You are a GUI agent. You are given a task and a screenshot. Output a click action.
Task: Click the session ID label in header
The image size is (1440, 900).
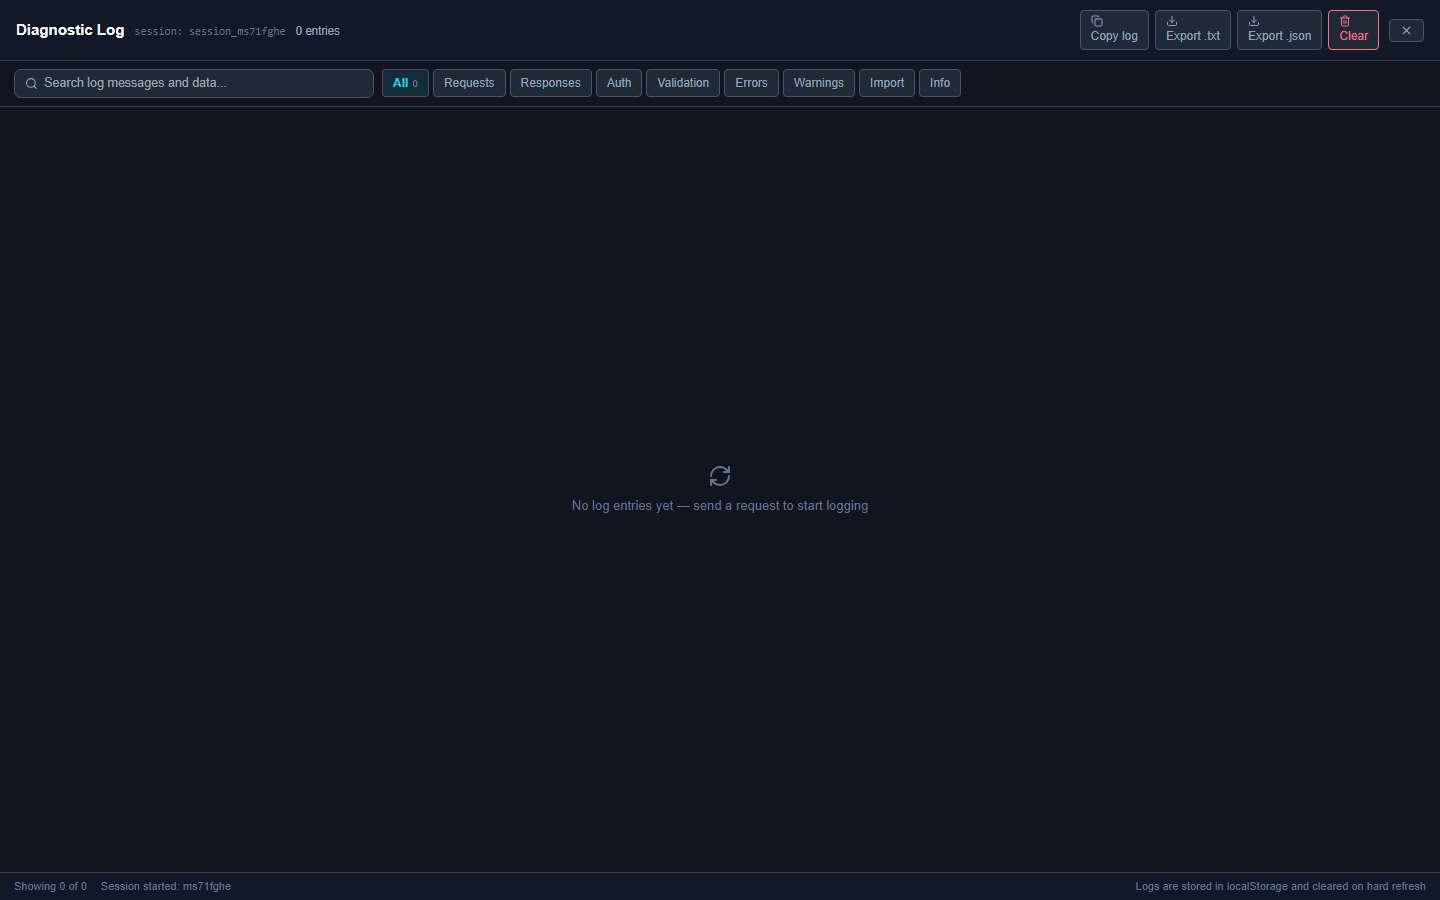[x=210, y=31]
